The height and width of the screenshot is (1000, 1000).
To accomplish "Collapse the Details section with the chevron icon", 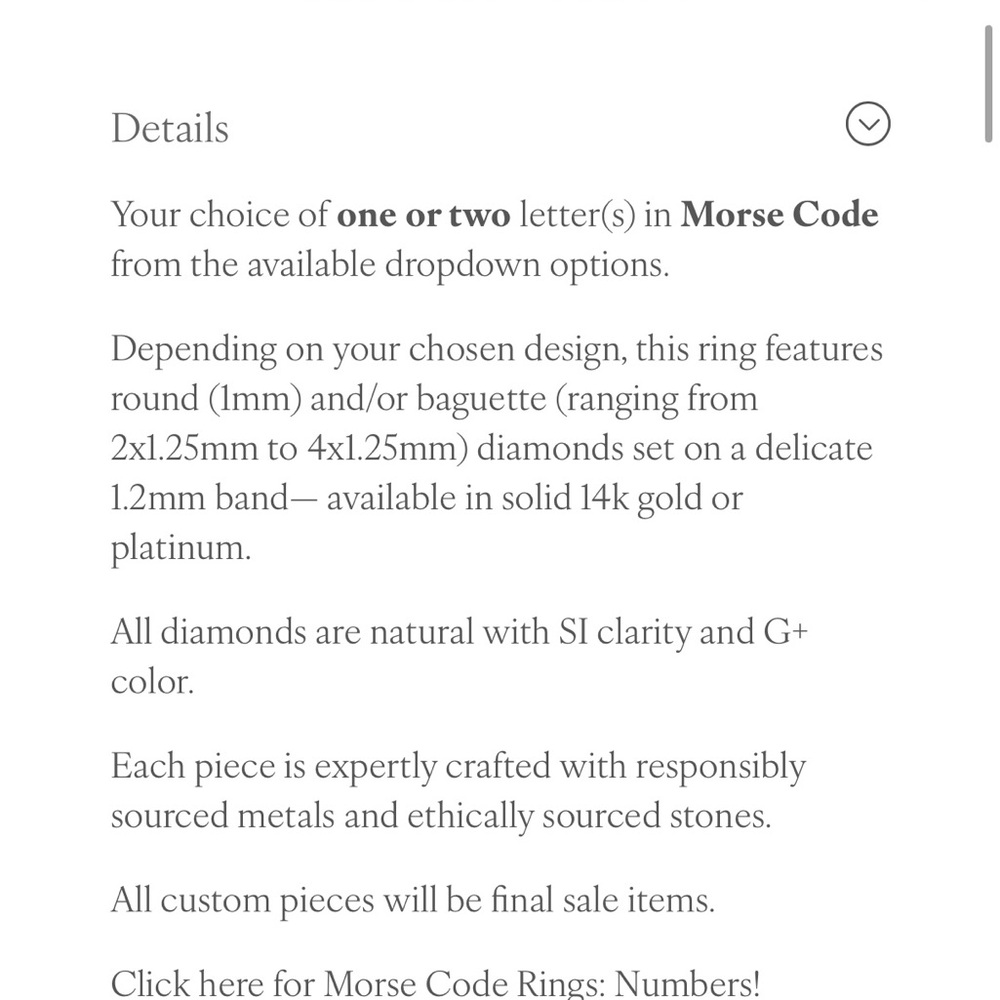I will pos(867,125).
